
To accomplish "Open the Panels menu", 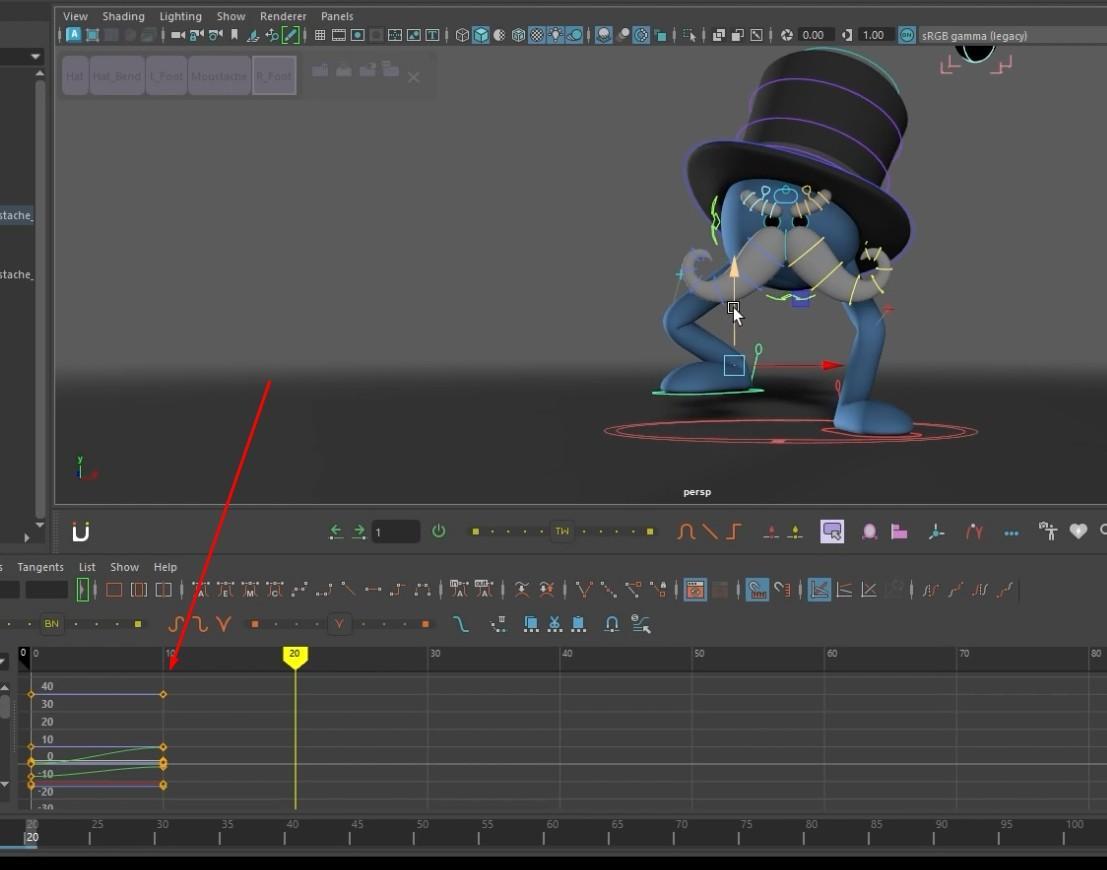I will point(337,16).
